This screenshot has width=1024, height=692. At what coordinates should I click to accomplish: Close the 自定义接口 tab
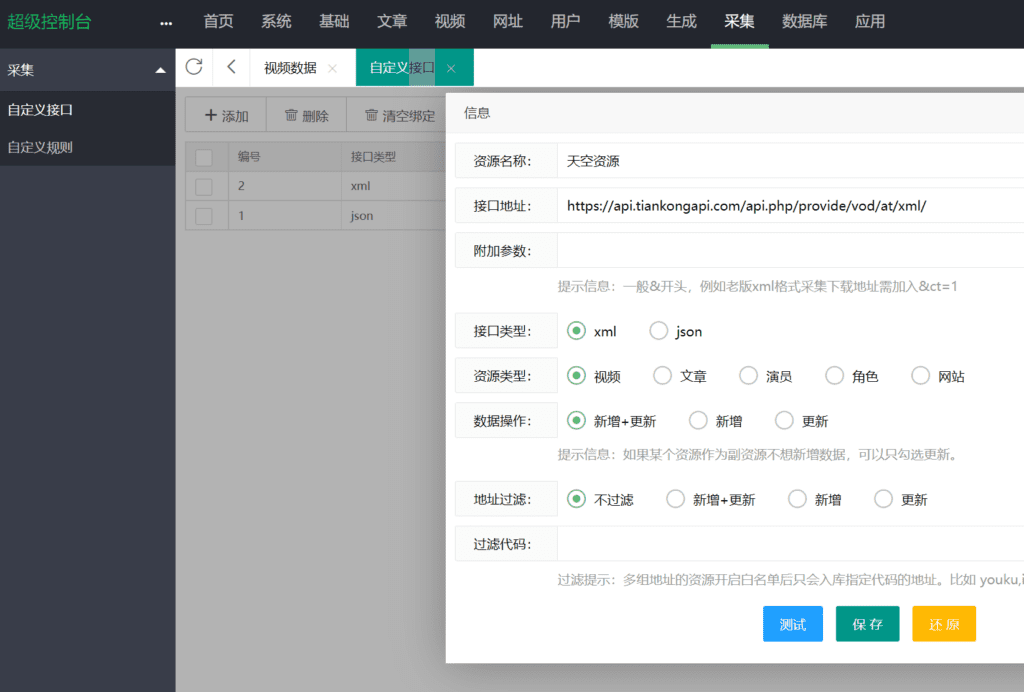[x=451, y=68]
